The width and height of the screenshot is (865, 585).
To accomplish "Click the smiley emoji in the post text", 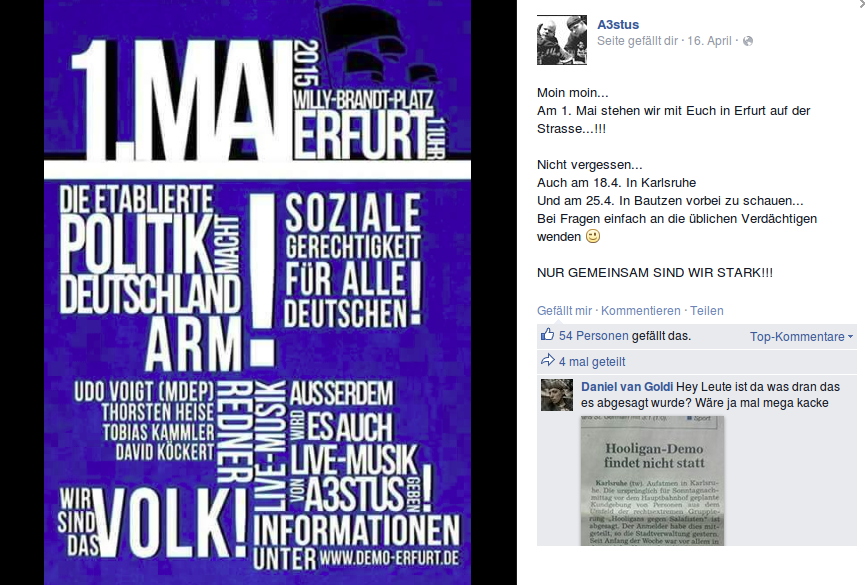I will tap(592, 237).
